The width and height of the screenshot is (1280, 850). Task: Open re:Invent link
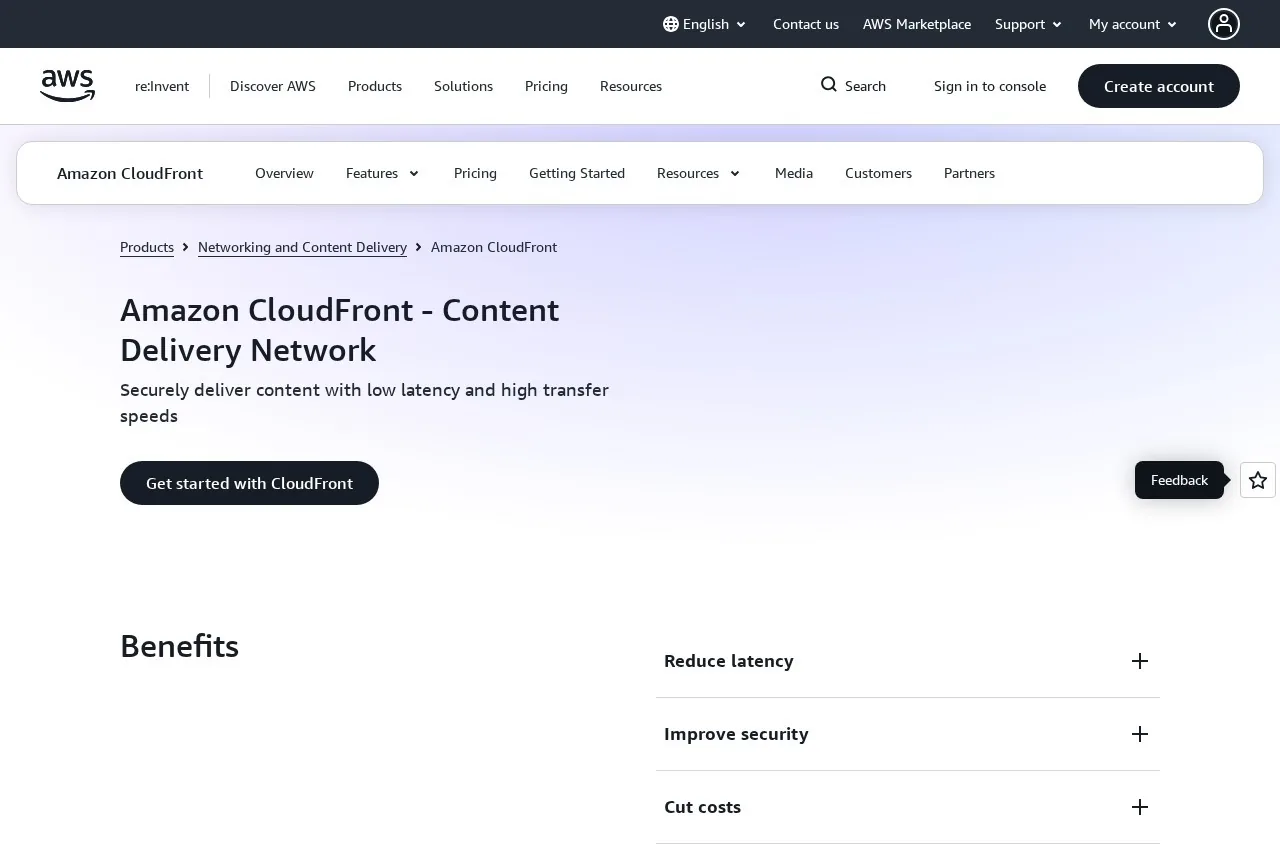162,86
